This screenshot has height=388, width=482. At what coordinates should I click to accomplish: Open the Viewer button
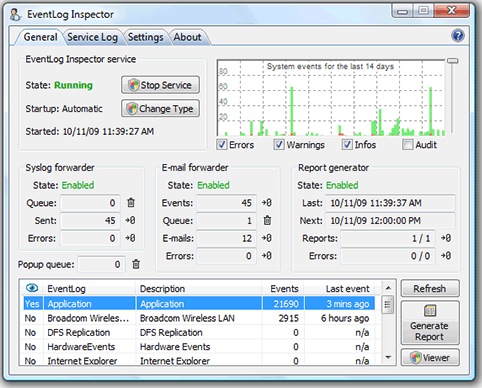tap(430, 358)
